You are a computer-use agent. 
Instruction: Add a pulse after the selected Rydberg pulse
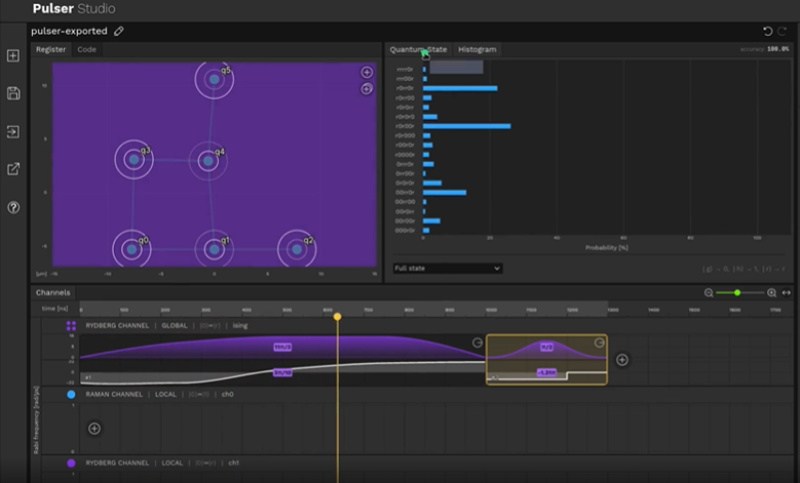tap(622, 360)
